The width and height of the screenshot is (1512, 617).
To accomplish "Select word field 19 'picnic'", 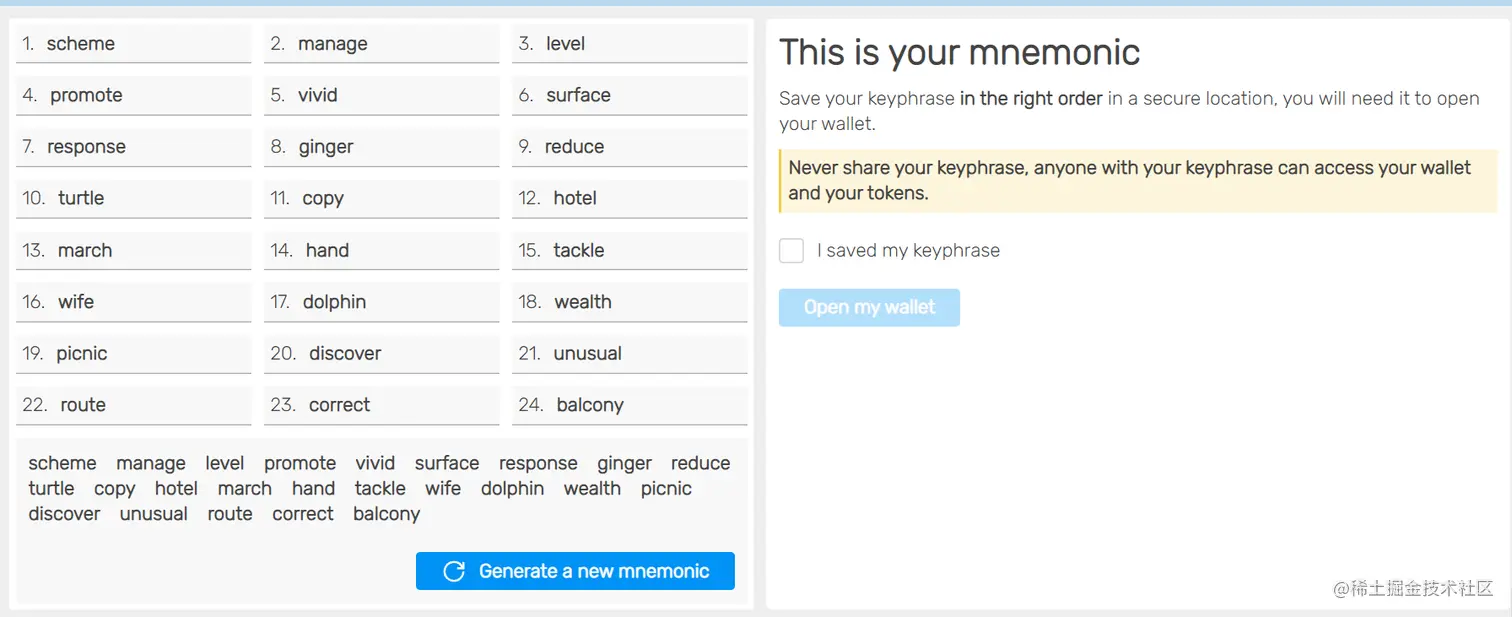I will pyautogui.click(x=133, y=354).
